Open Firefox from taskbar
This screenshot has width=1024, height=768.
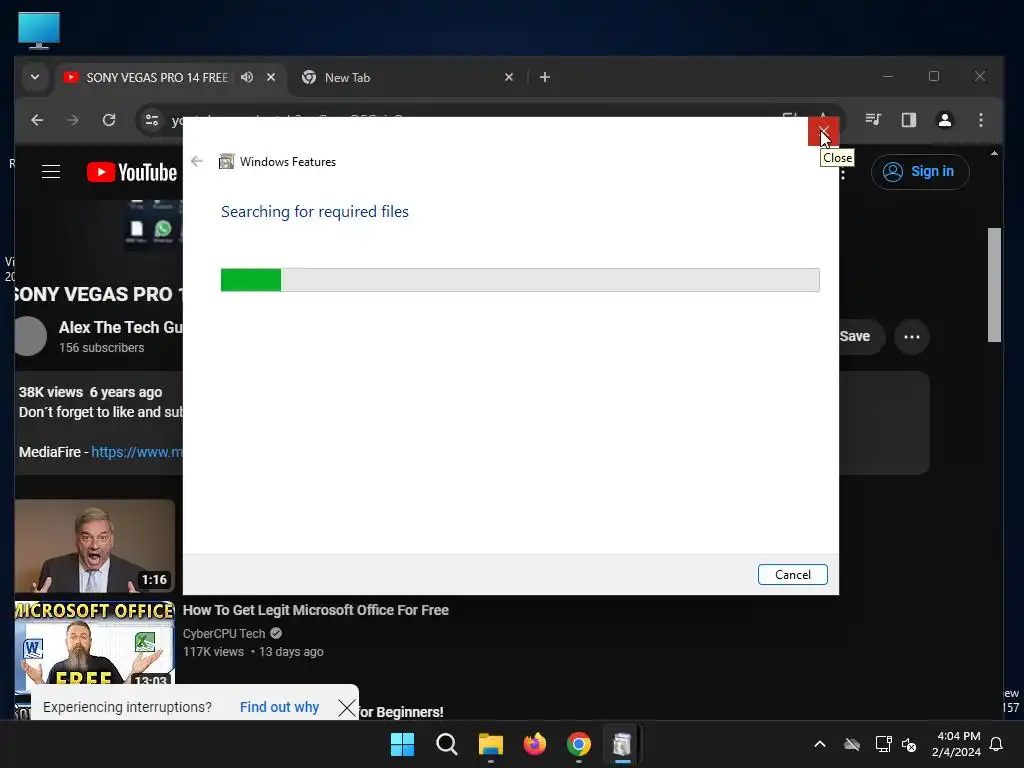tap(535, 744)
